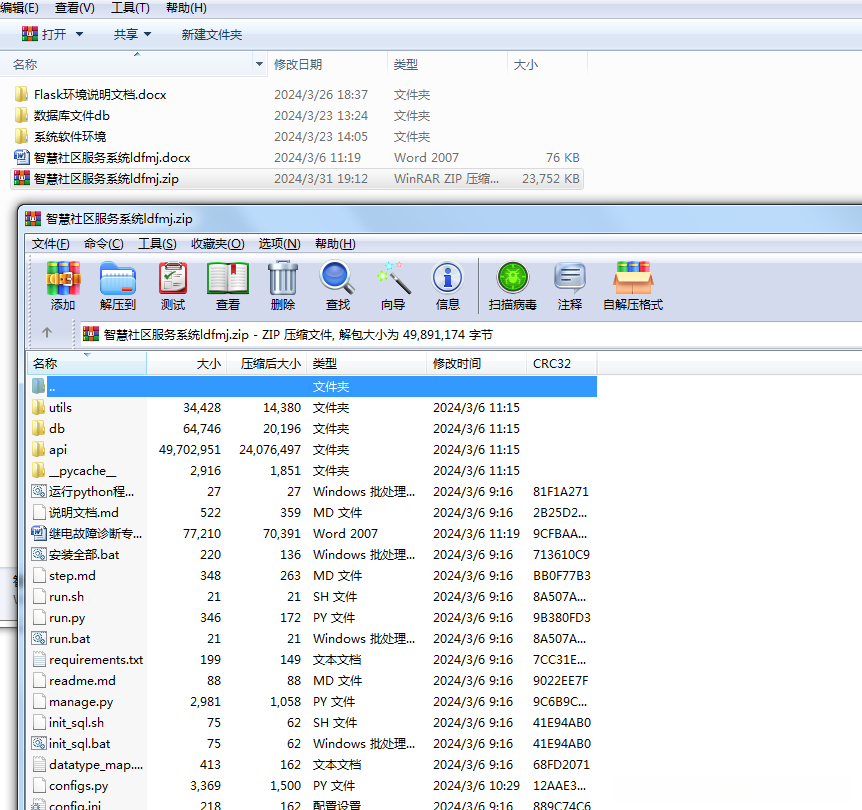Image resolution: width=862 pixels, height=810 pixels.
Task: Sort archive by CRC32 column header
Action: coord(561,363)
